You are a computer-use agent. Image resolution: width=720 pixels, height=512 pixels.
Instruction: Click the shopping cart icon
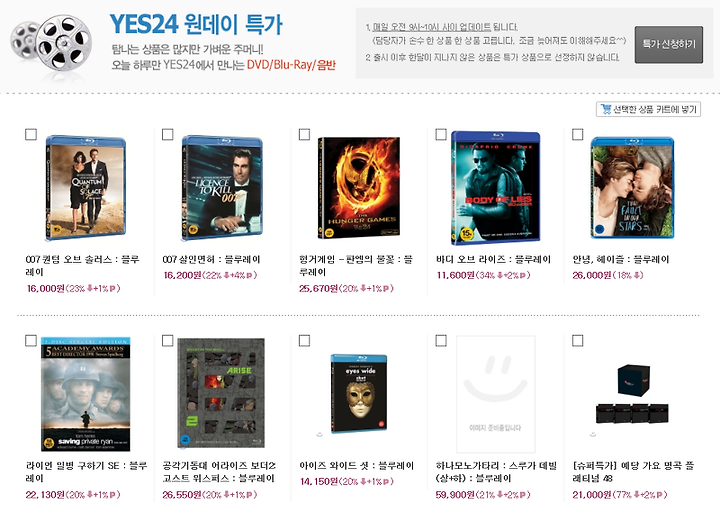click(x=606, y=109)
